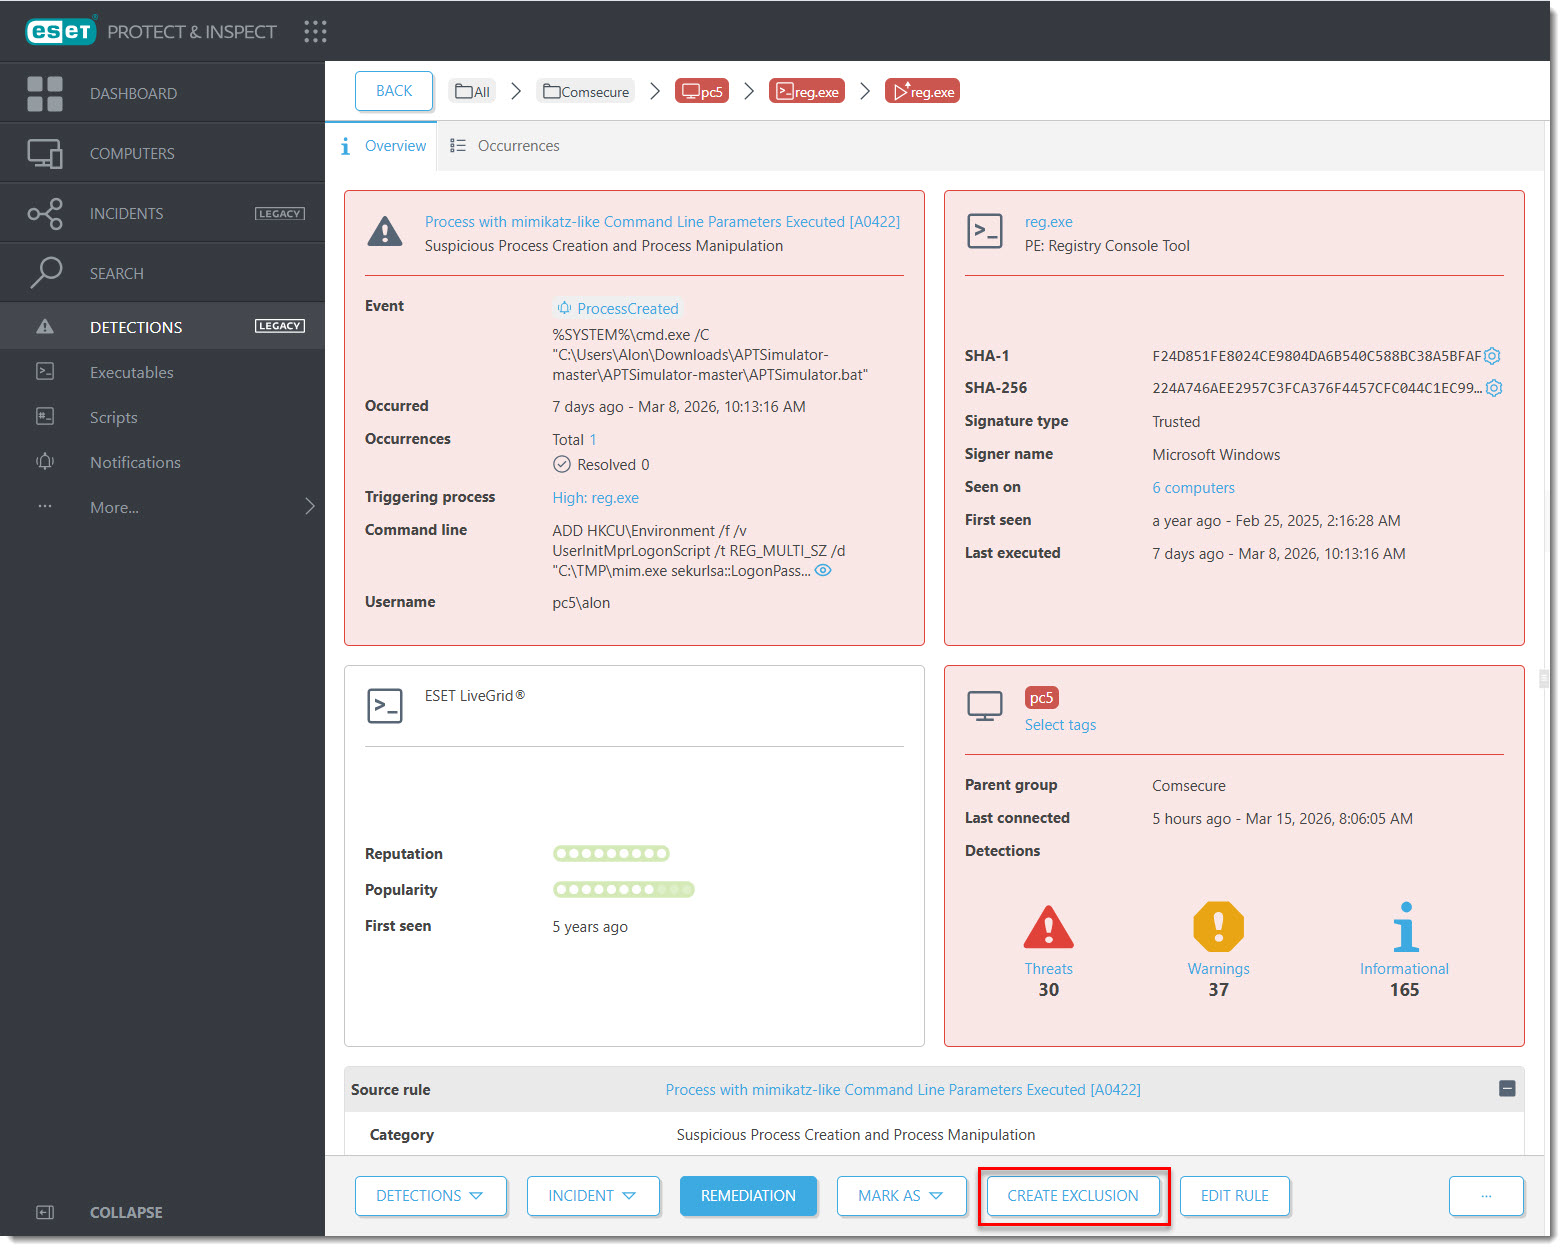Open the Executables icon in sidebar
Image resolution: width=1565 pixels, height=1251 pixels.
tap(45, 372)
